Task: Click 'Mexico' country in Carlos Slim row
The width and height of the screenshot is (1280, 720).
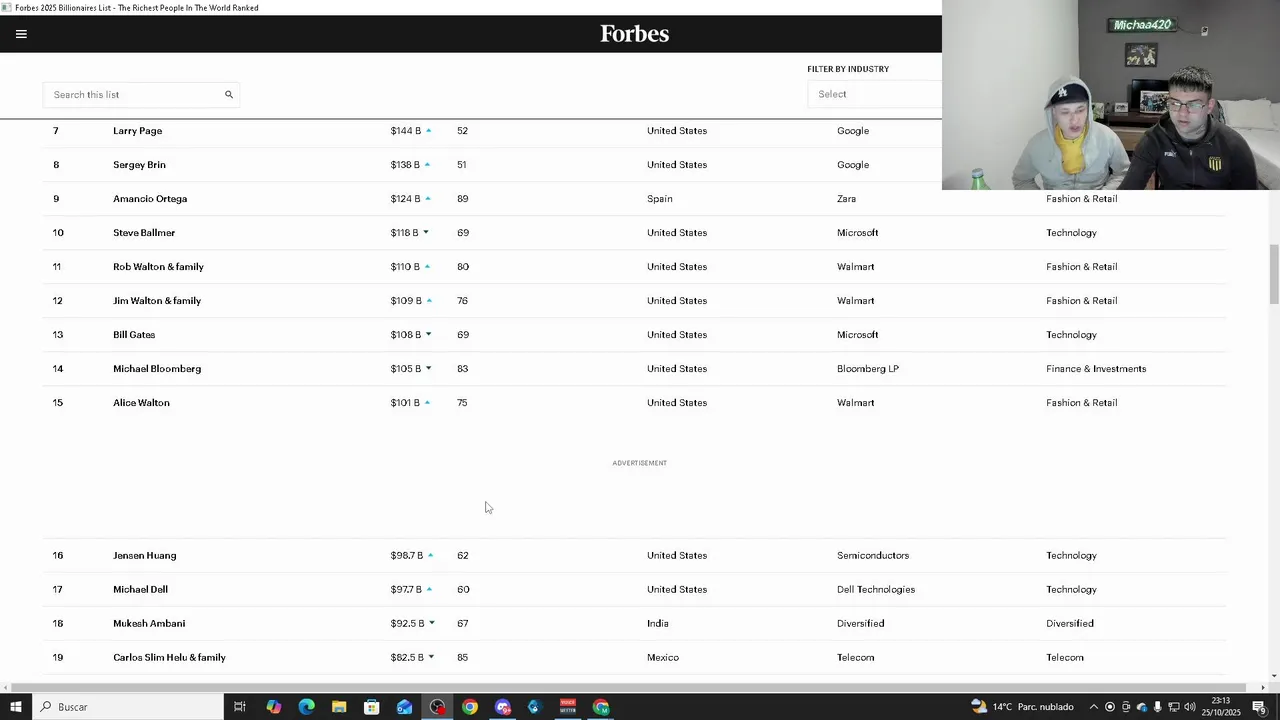Action: pos(663,658)
